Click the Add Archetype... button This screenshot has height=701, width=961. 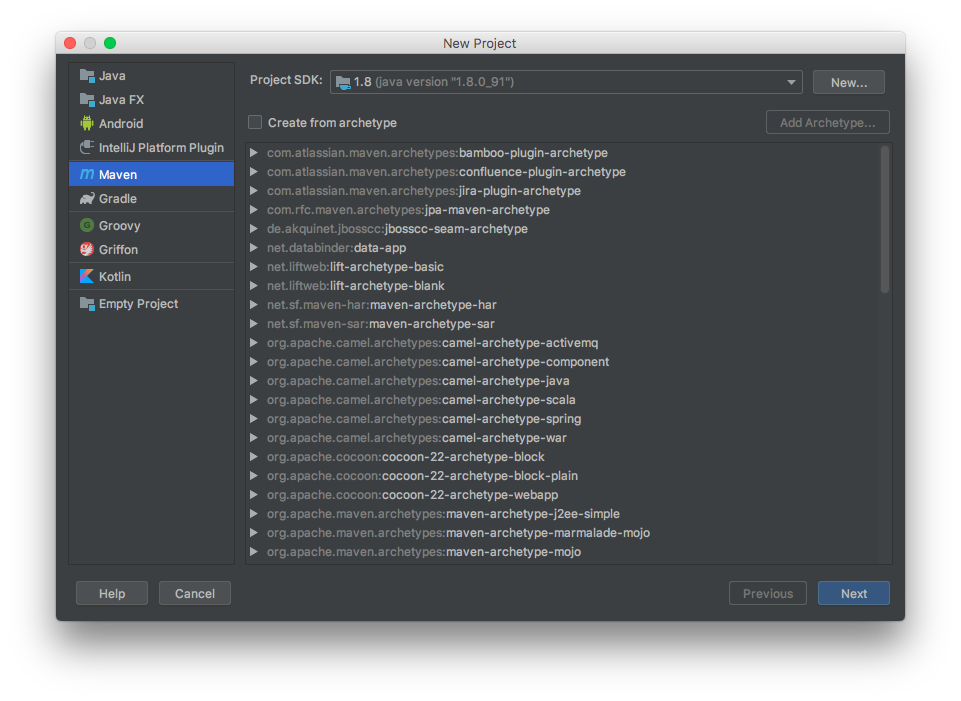click(x=827, y=123)
